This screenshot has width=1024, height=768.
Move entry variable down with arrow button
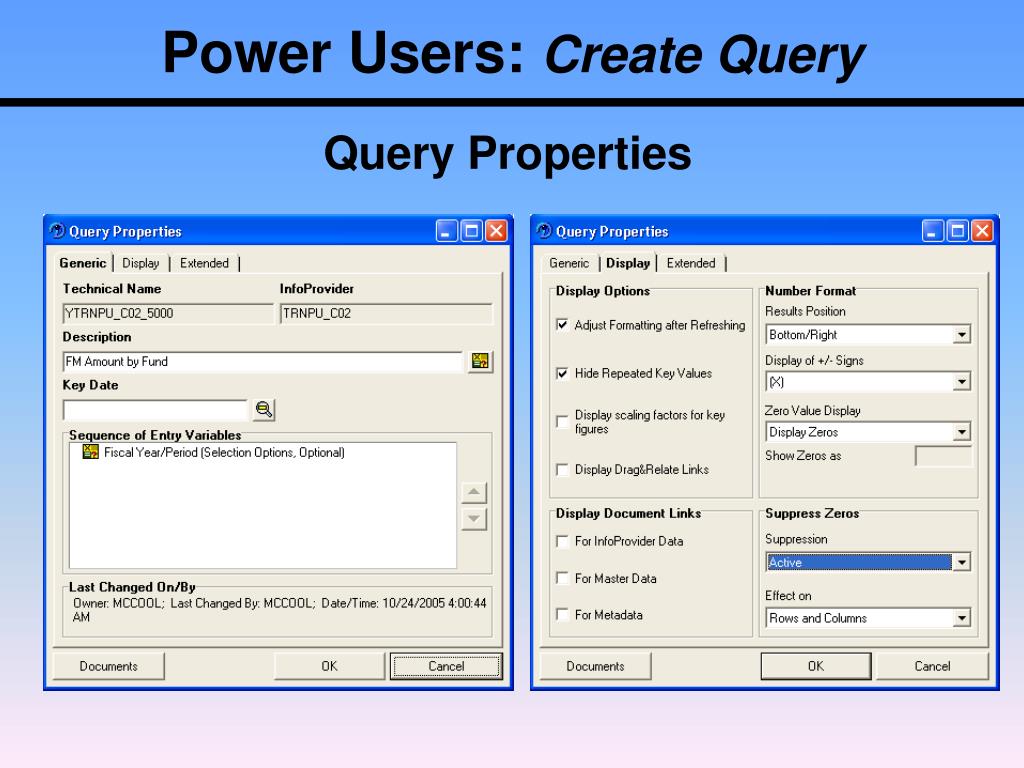coord(474,519)
